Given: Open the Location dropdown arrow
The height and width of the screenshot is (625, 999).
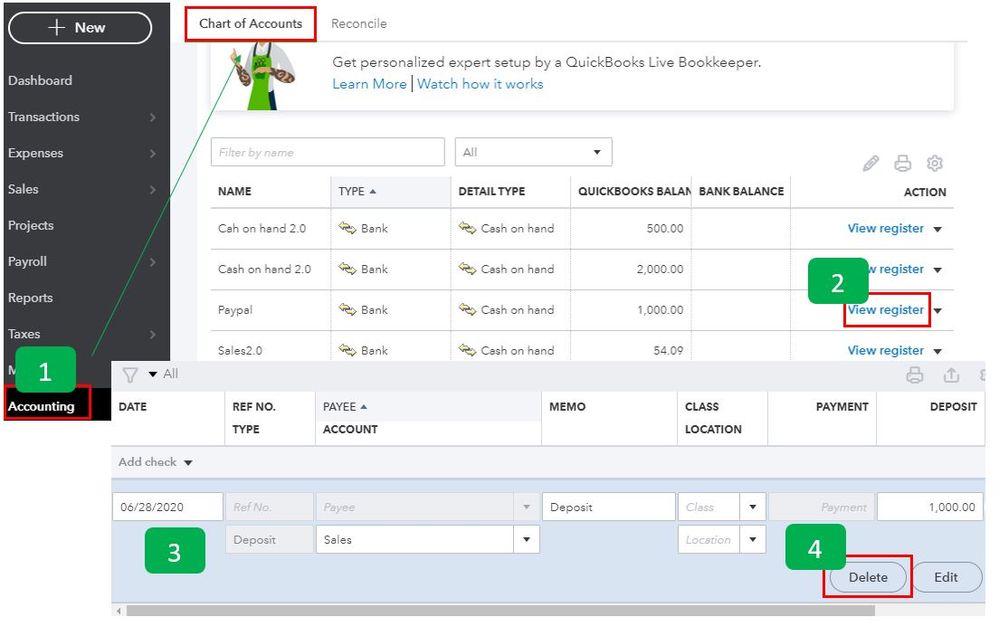Looking at the screenshot, I should click(752, 540).
